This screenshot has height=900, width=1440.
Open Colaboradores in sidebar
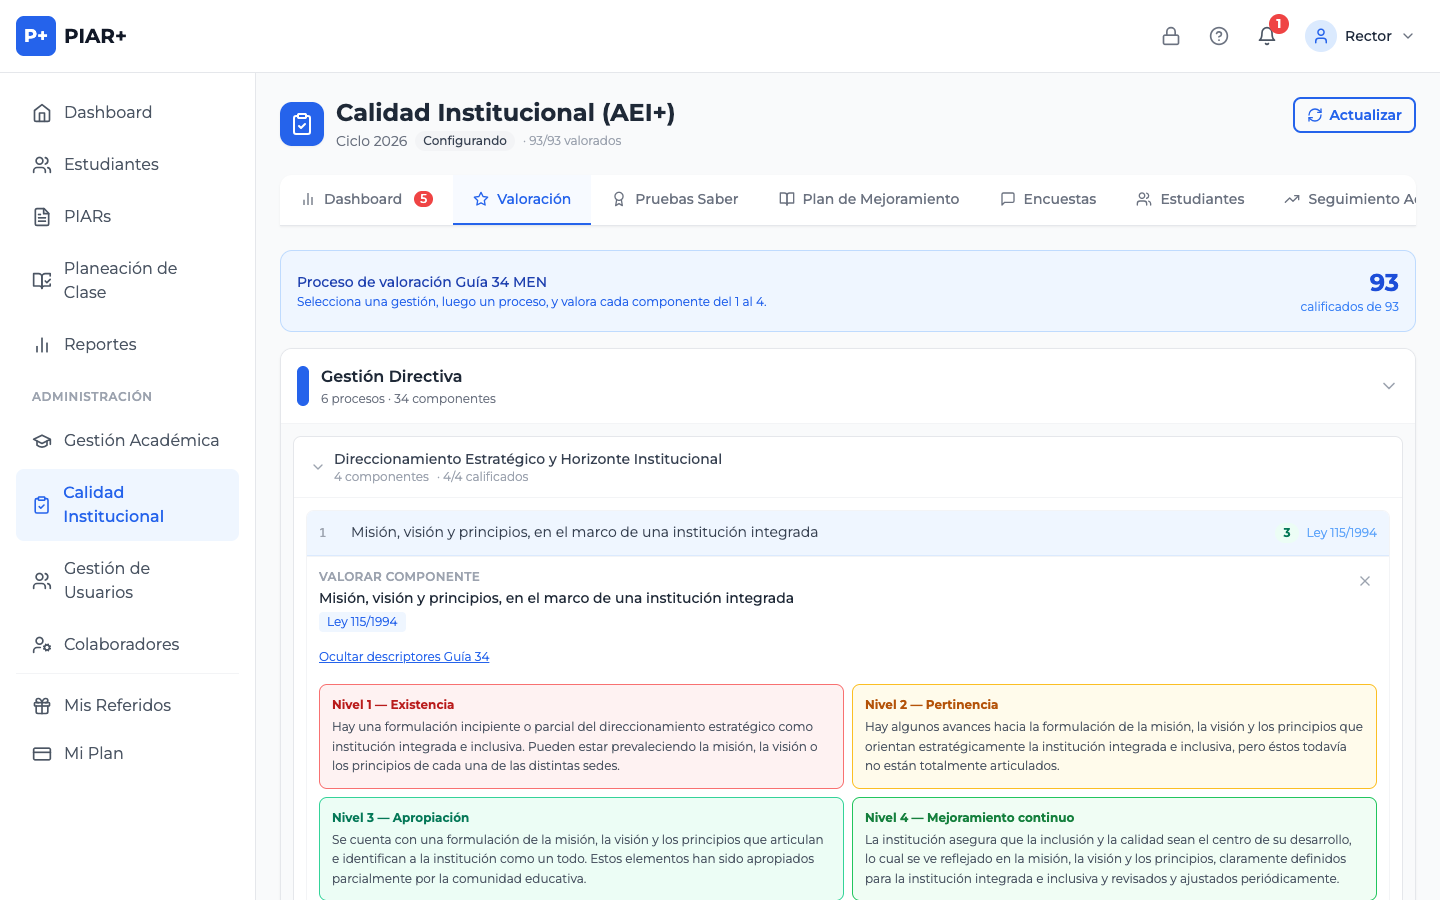point(128,644)
